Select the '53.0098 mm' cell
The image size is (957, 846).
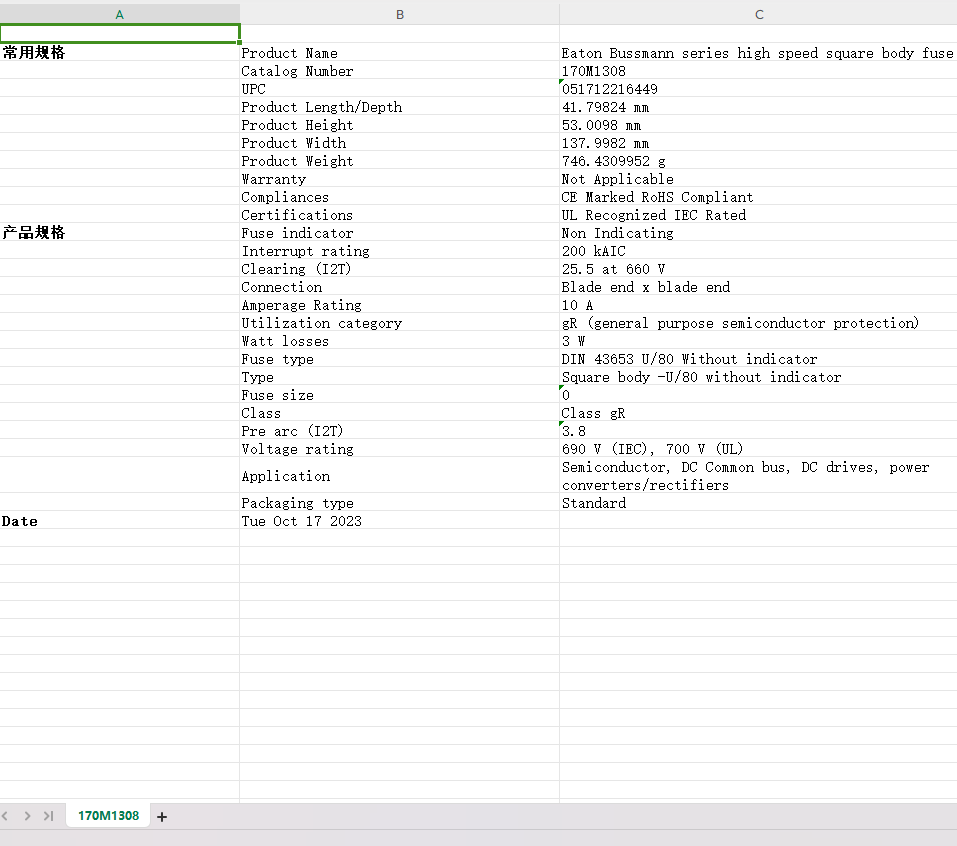coord(758,125)
